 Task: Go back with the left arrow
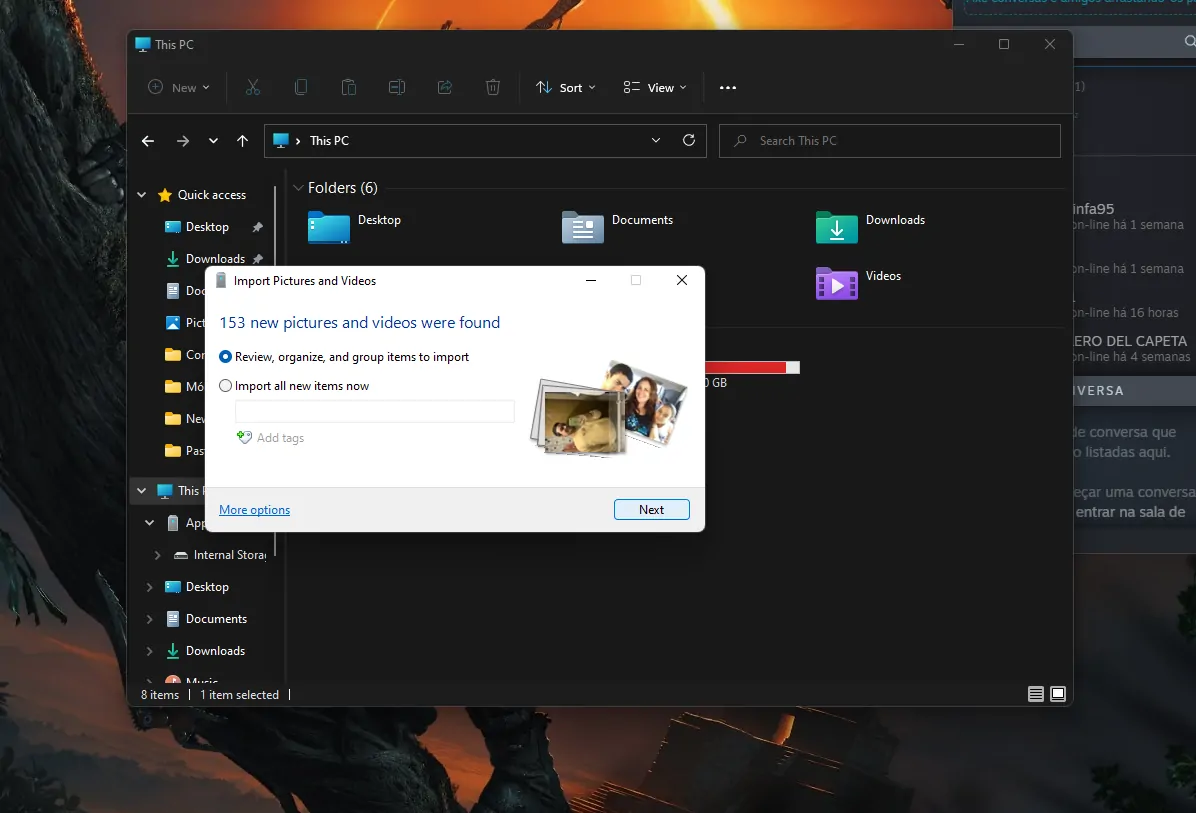[148, 141]
